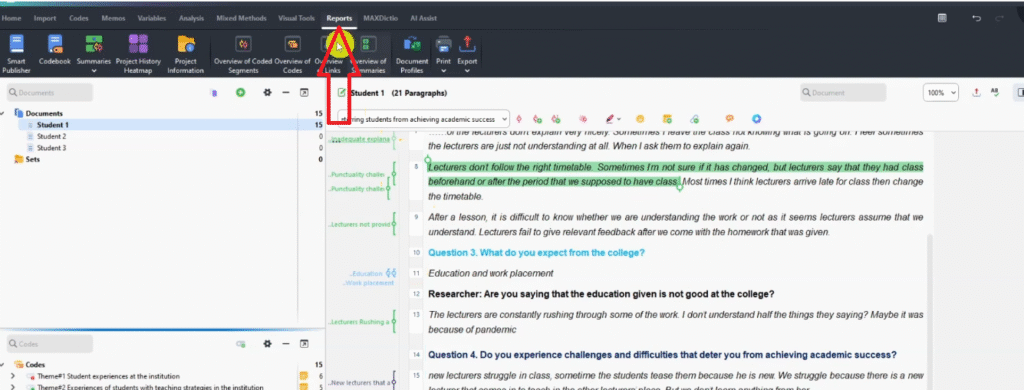
Task: Open the Smart Publisher report tool
Action: pyautogui.click(x=16, y=54)
